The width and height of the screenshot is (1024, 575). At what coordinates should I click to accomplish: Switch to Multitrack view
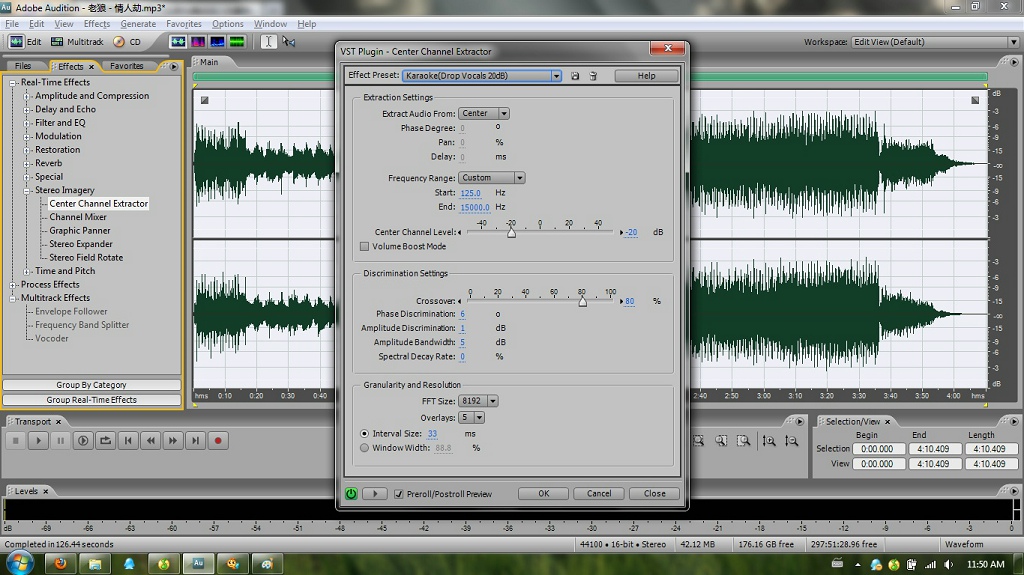(x=78, y=42)
